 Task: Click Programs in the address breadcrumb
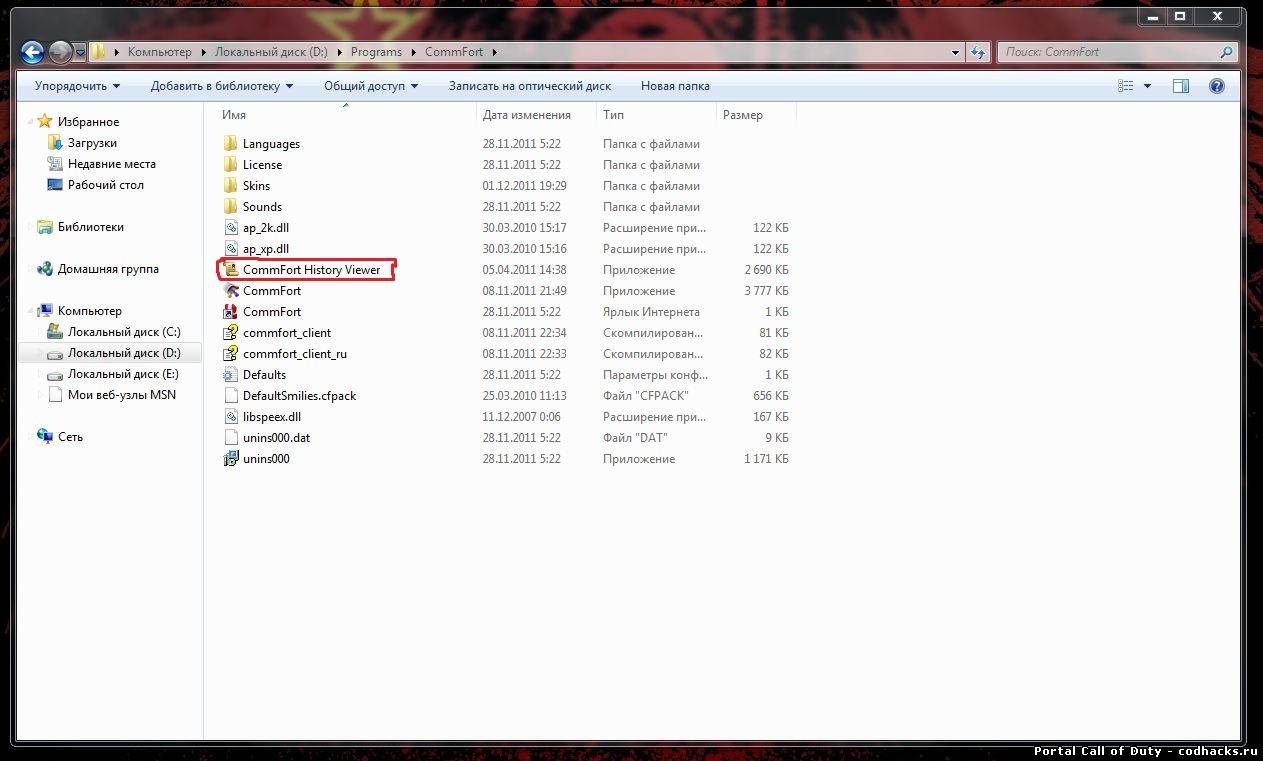(376, 52)
